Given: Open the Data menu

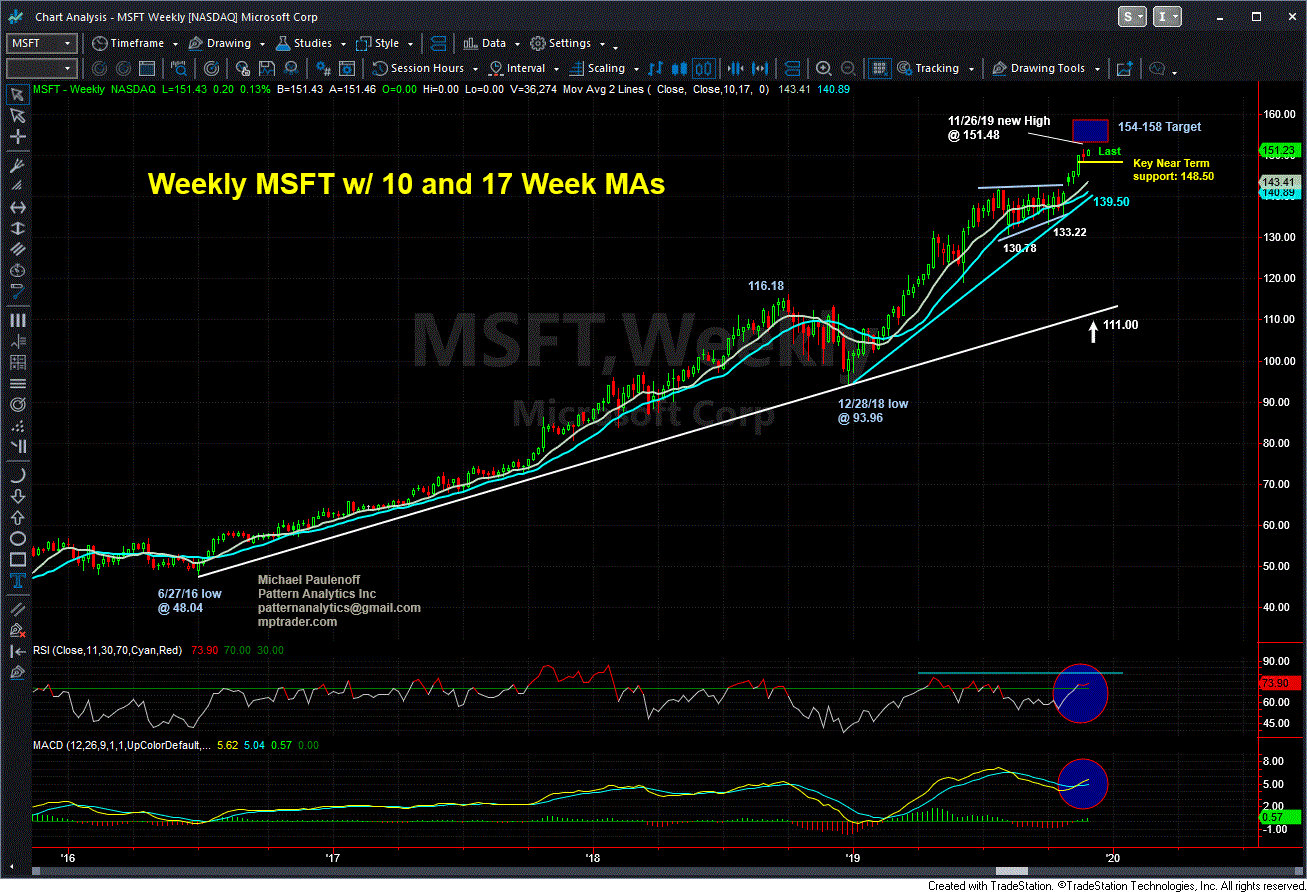Looking at the screenshot, I should click(x=484, y=43).
